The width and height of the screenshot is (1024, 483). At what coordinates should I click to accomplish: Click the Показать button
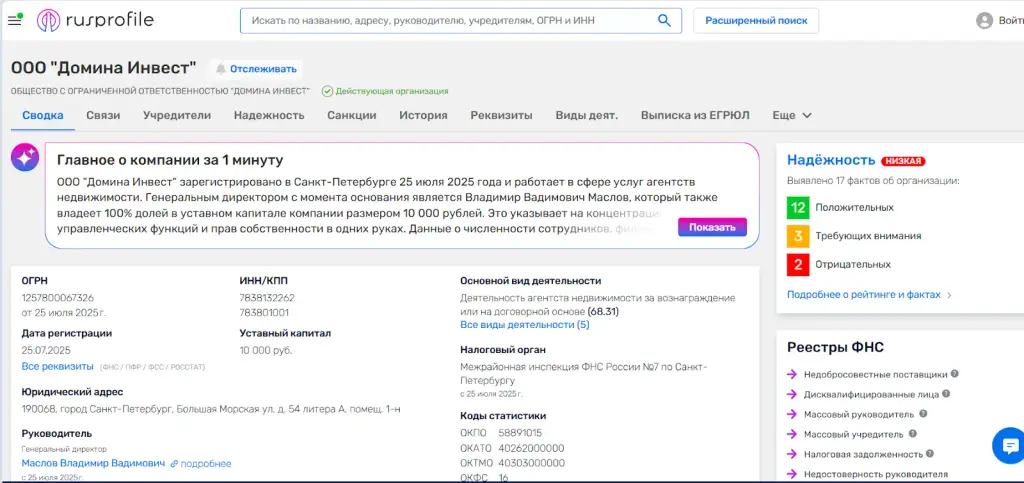coord(712,227)
